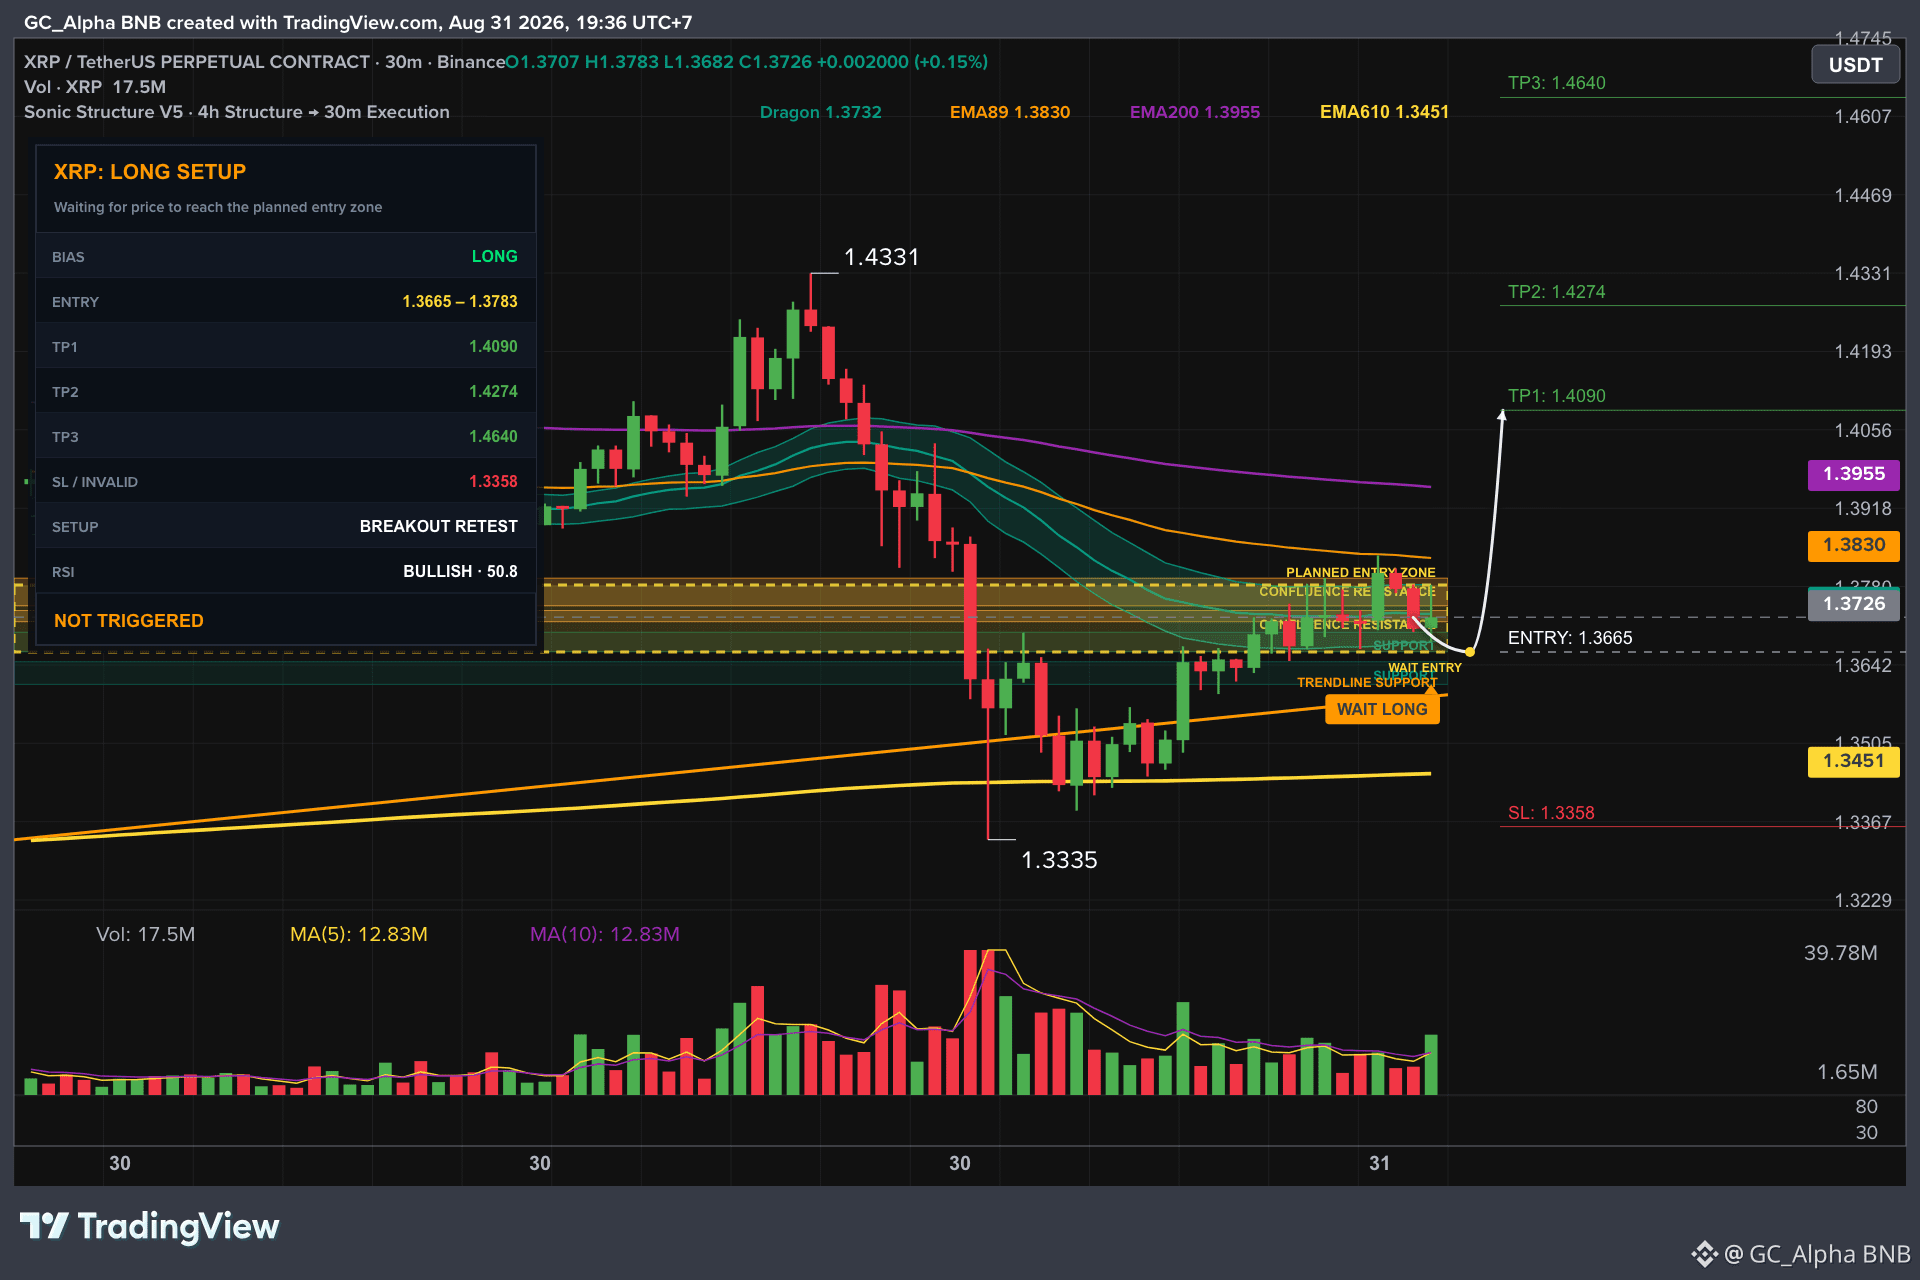Image resolution: width=1920 pixels, height=1280 pixels.
Task: Click the PLANNED ENTRY ZONE label
Action: [x=1360, y=573]
